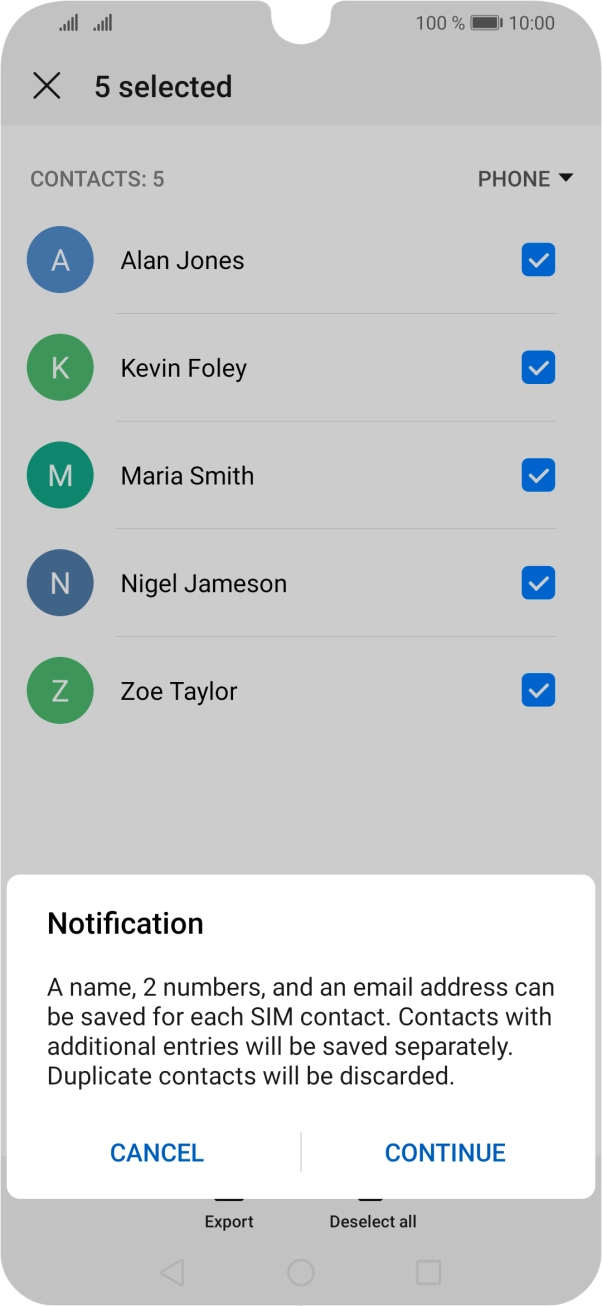Tap Zoe Taylor avatar icon

pos(60,691)
